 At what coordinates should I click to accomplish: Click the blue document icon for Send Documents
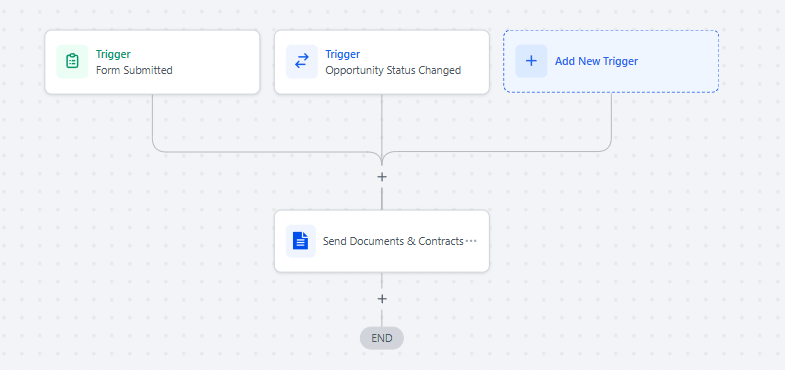coord(300,241)
